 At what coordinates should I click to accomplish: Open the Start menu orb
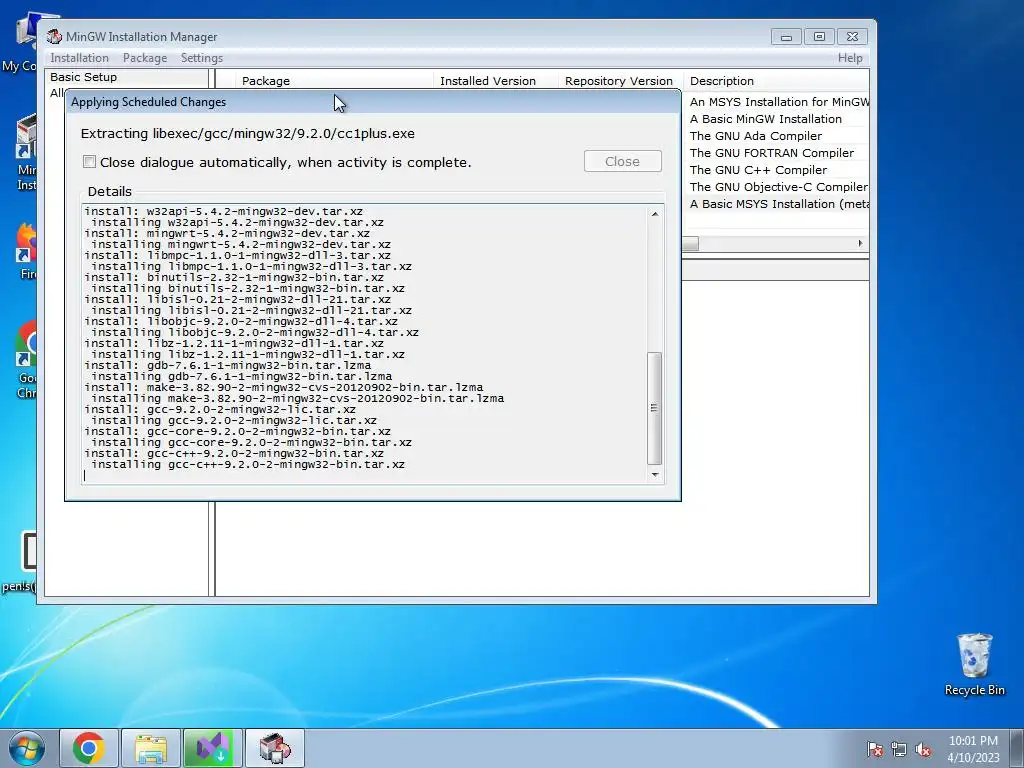tap(27, 748)
